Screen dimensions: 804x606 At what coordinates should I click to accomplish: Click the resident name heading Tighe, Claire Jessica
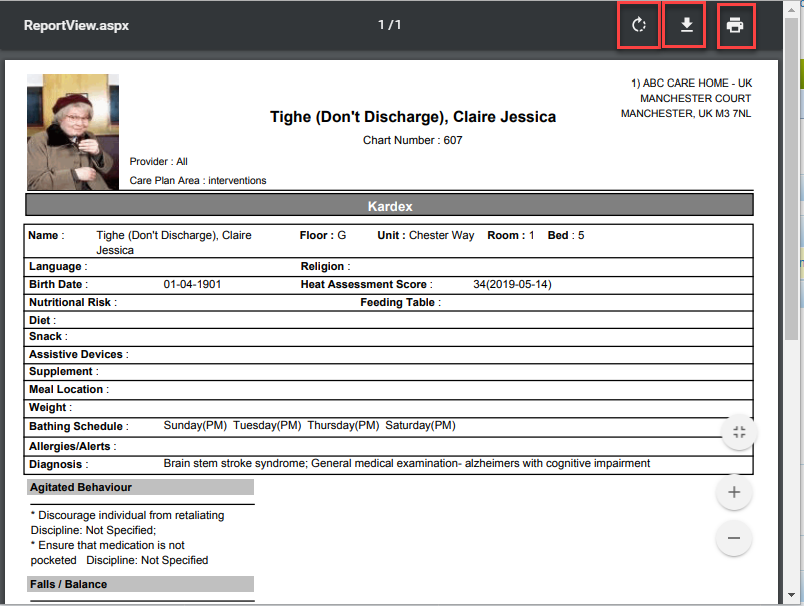[x=412, y=117]
